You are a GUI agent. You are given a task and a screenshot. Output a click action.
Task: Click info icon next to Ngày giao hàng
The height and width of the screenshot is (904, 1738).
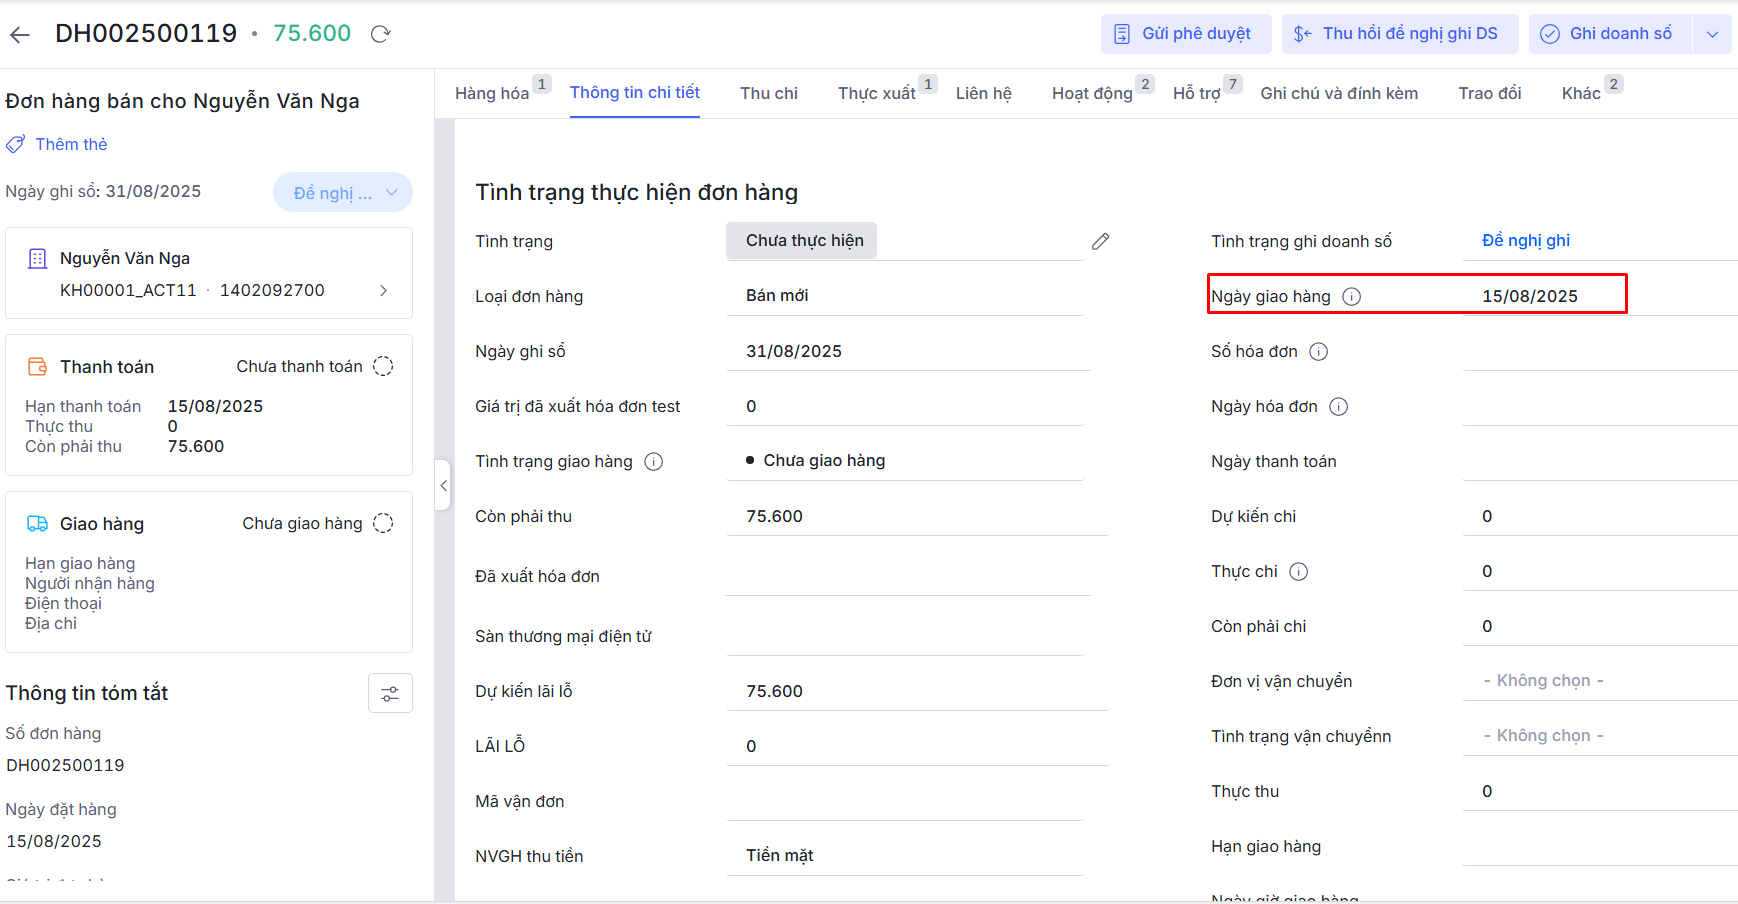point(1351,297)
